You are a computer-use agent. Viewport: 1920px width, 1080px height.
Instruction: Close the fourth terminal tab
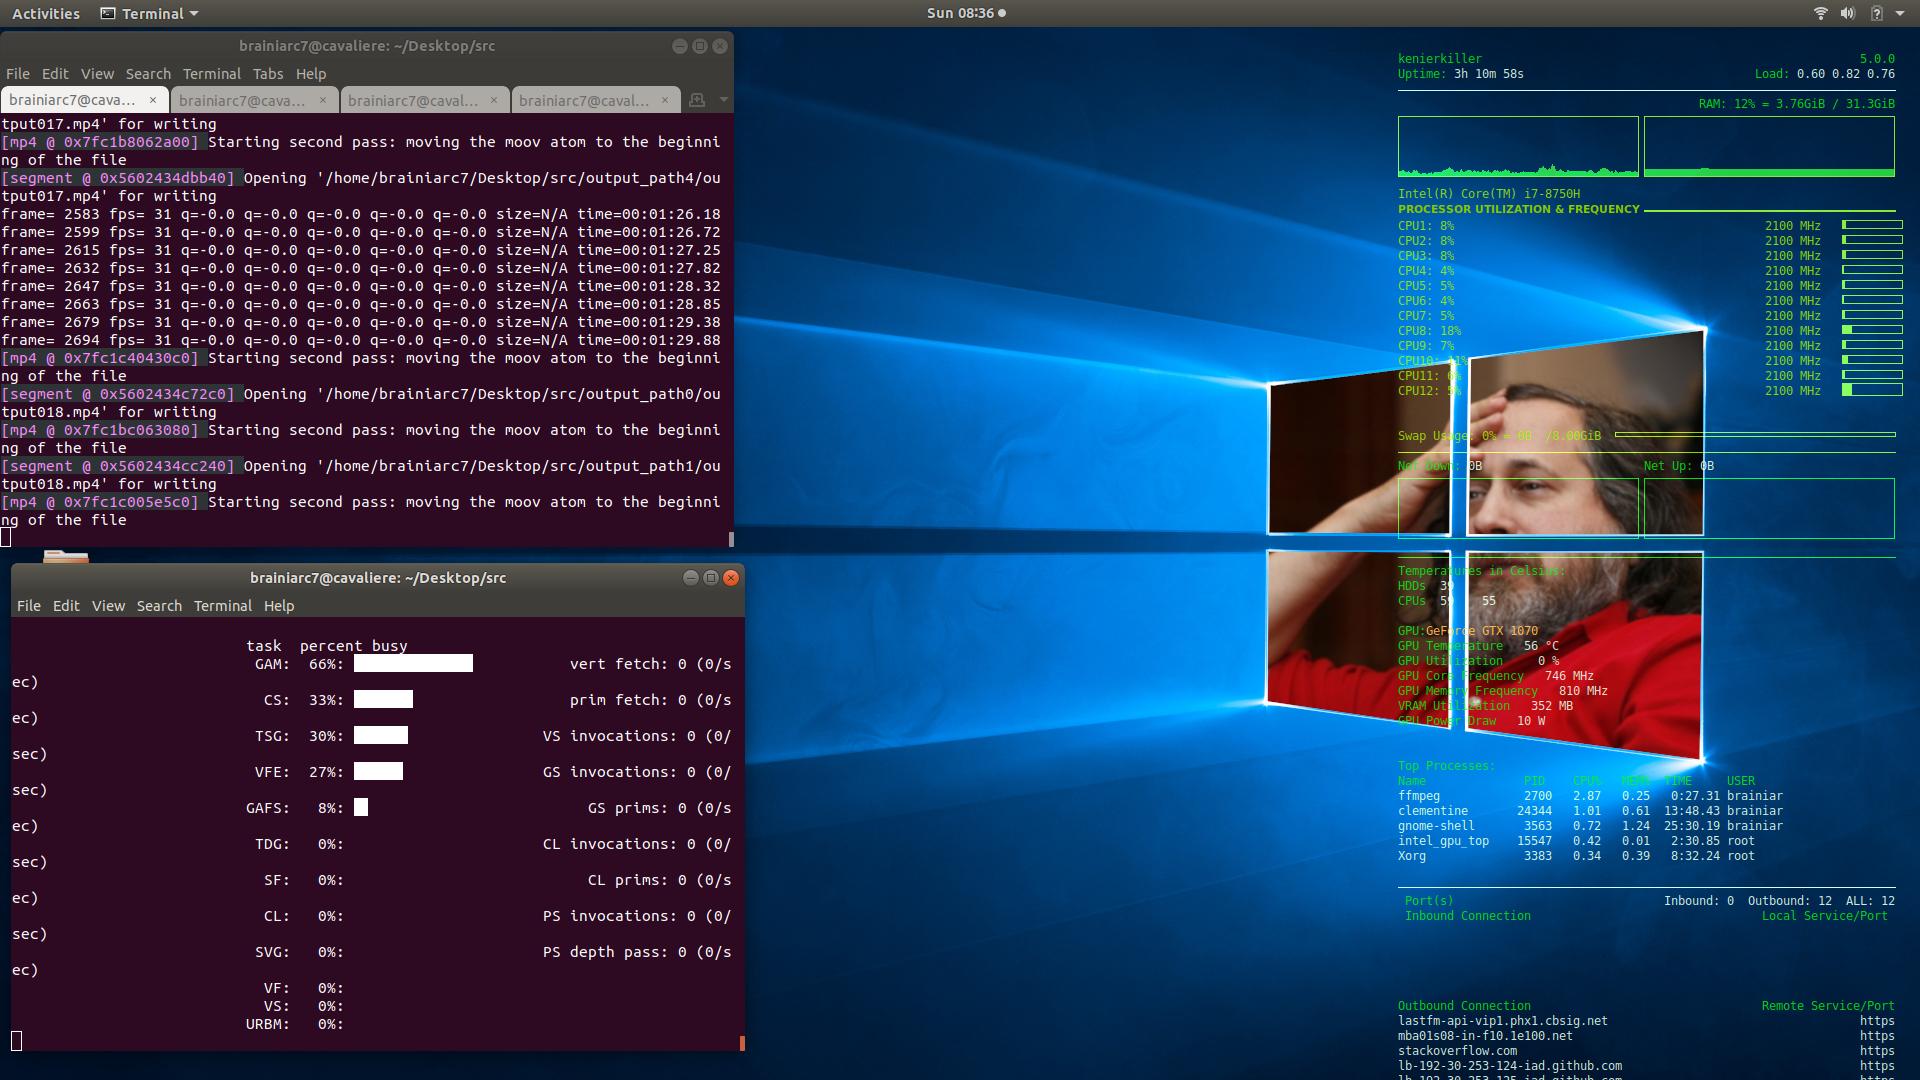[x=665, y=100]
